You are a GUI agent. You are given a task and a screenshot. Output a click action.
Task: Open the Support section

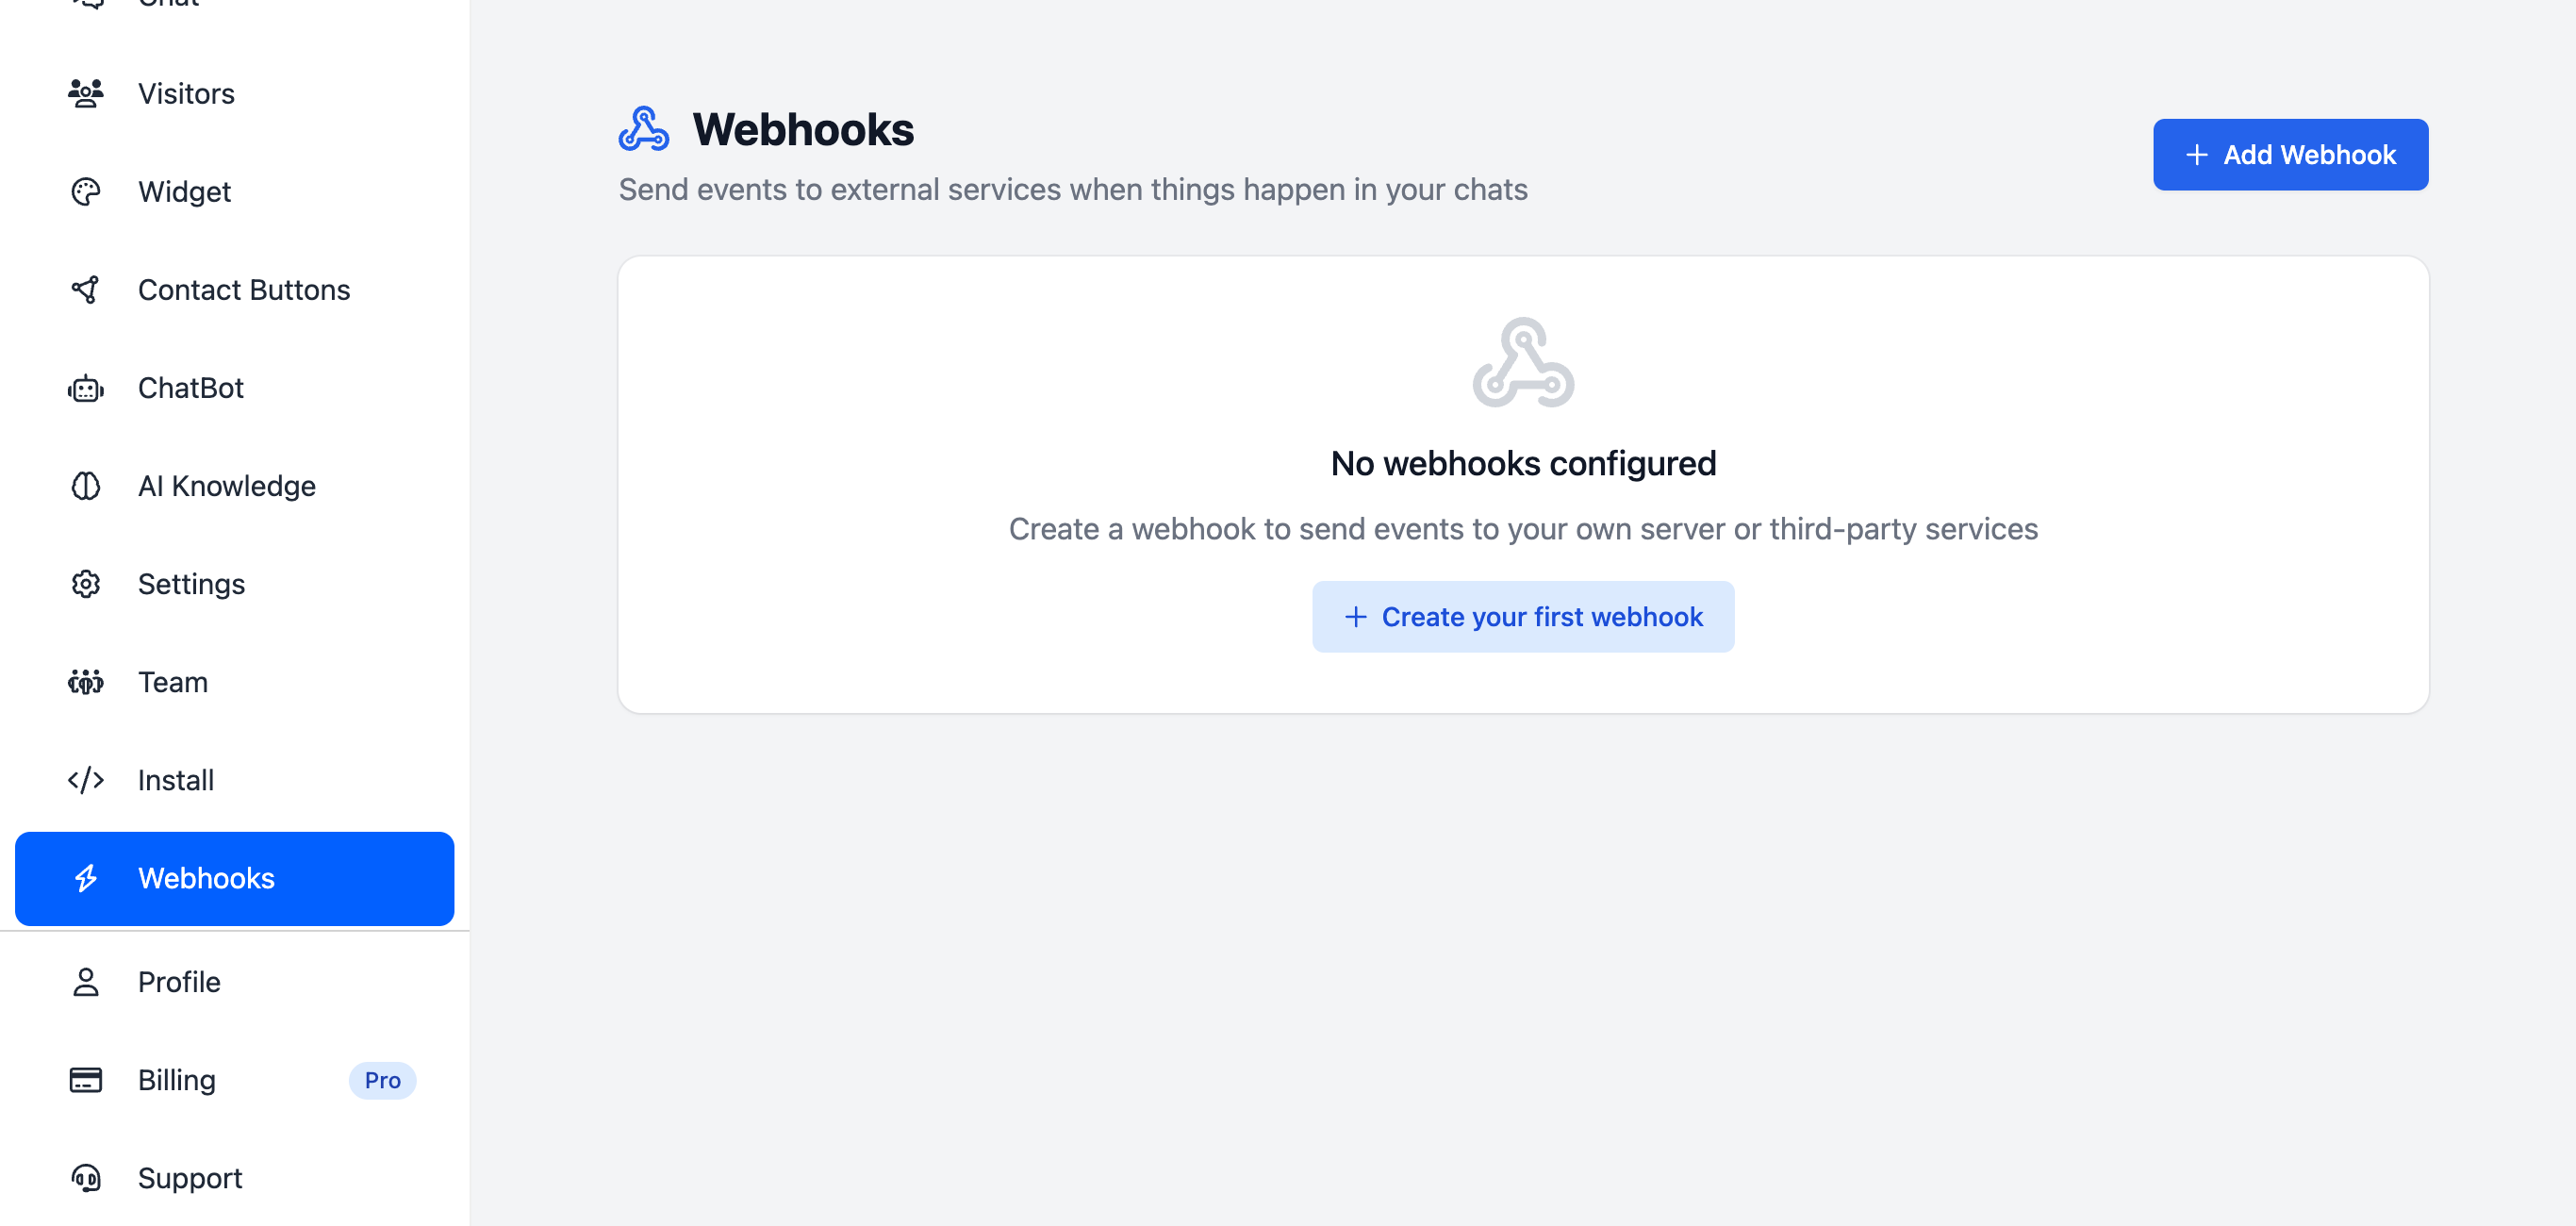190,1178
